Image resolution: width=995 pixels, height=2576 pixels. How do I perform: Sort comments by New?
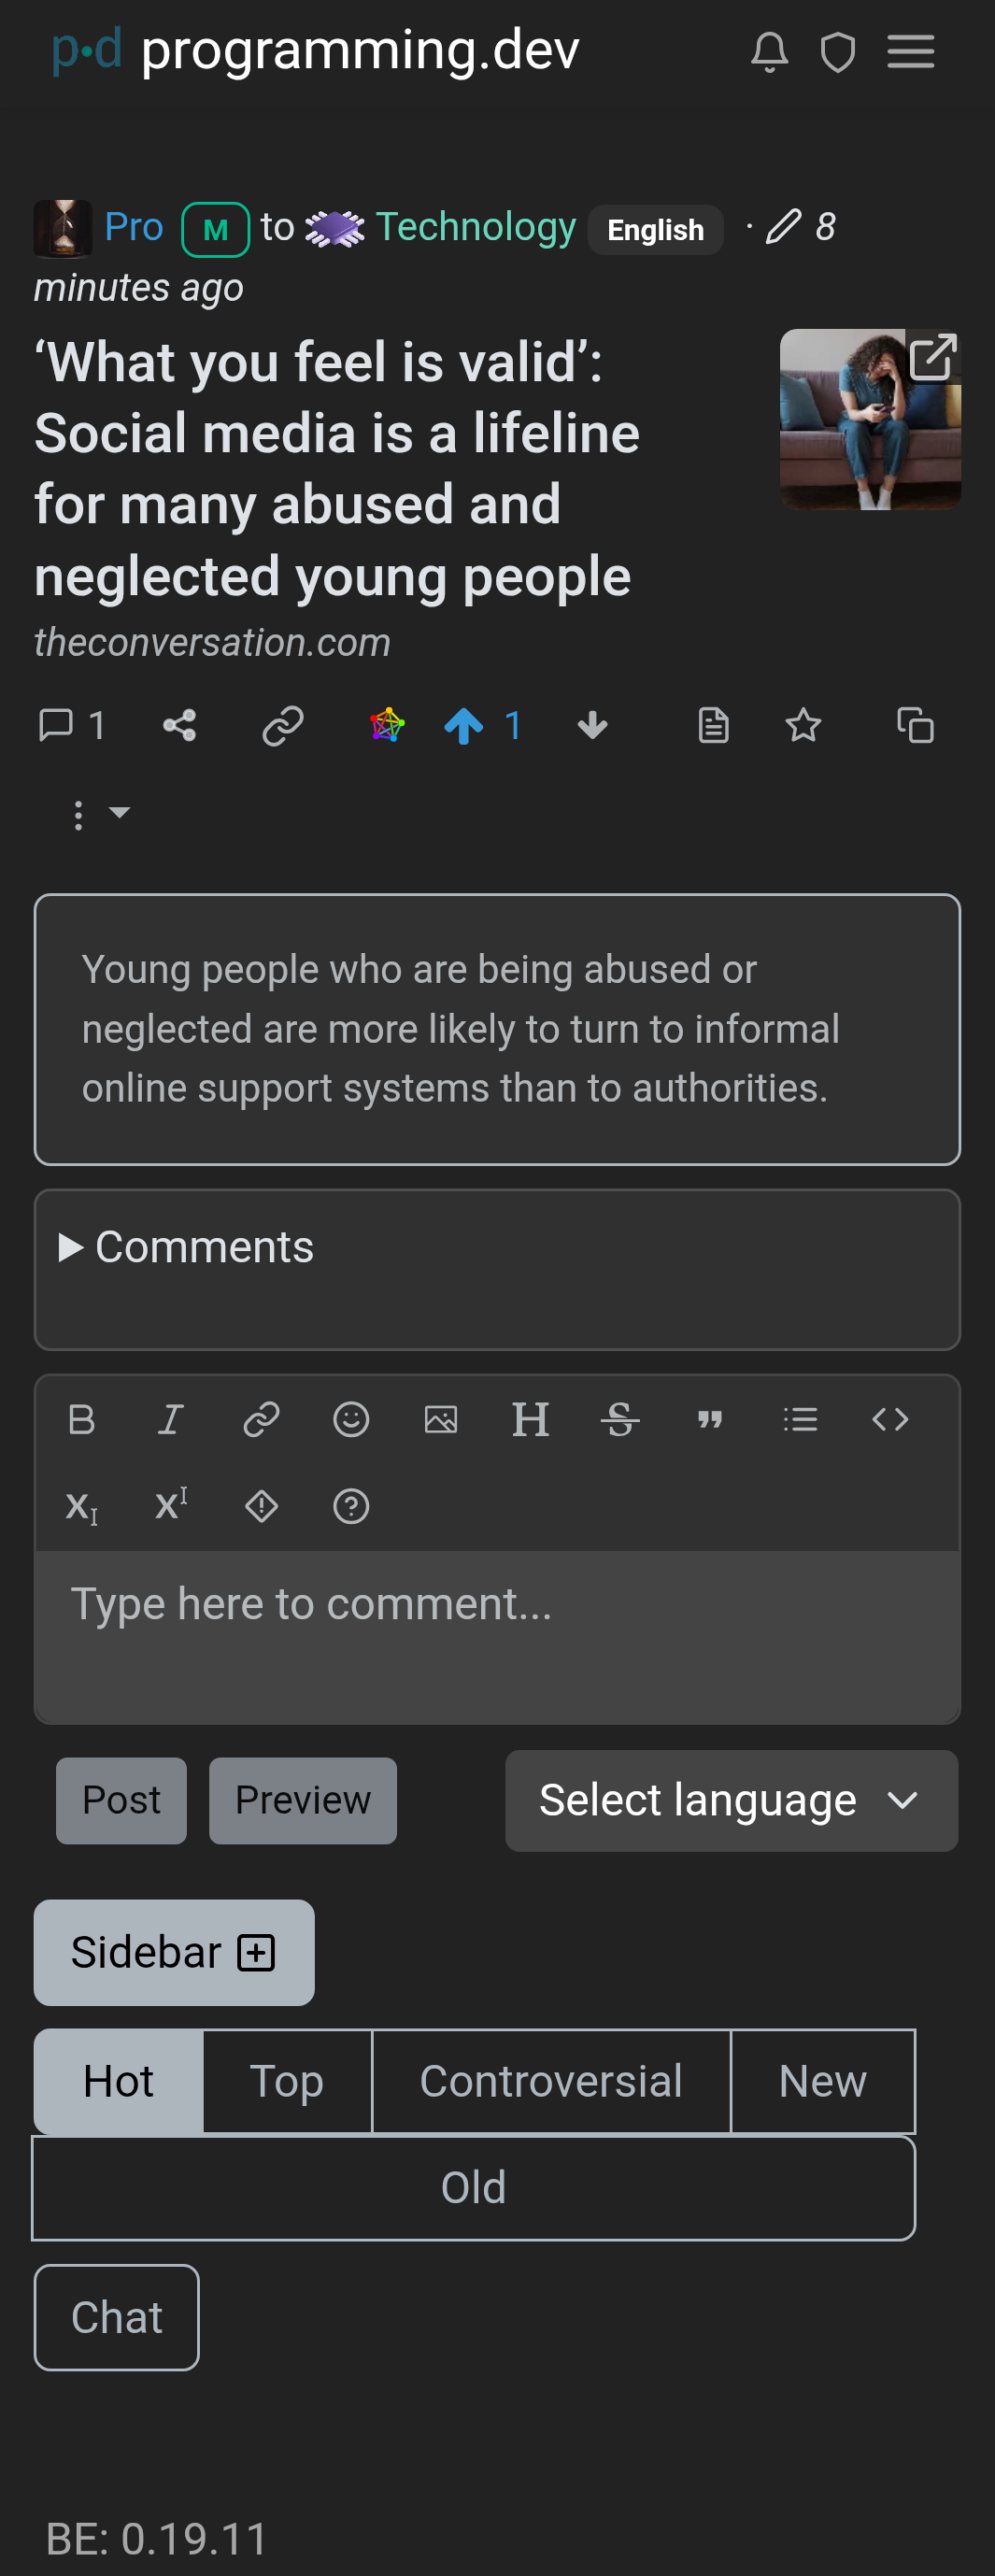click(x=822, y=2081)
